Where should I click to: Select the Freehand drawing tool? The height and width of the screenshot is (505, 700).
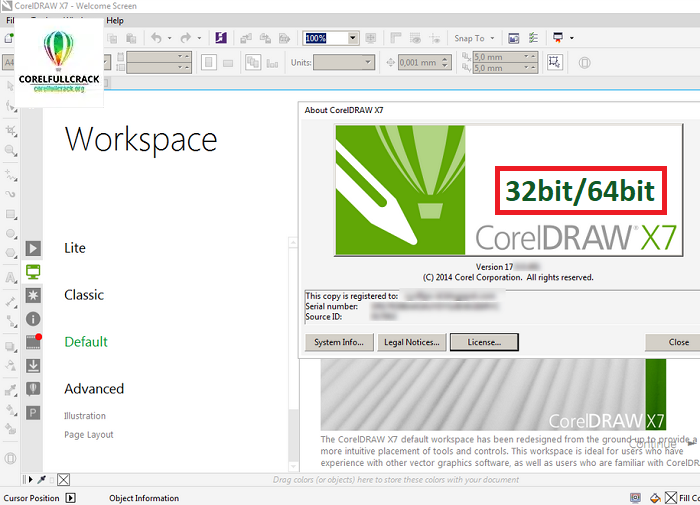pyautogui.click(x=11, y=175)
